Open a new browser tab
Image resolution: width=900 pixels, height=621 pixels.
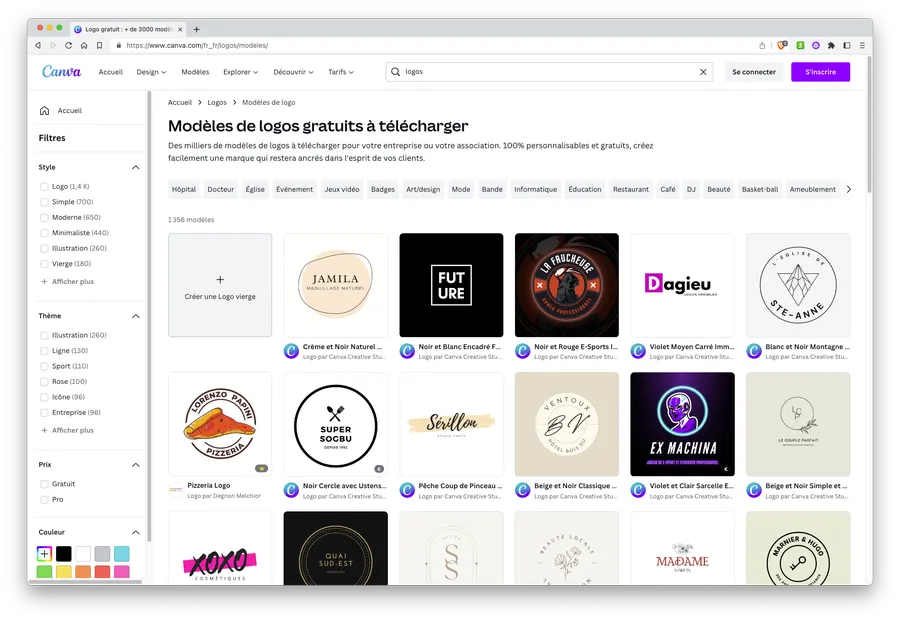[196, 29]
